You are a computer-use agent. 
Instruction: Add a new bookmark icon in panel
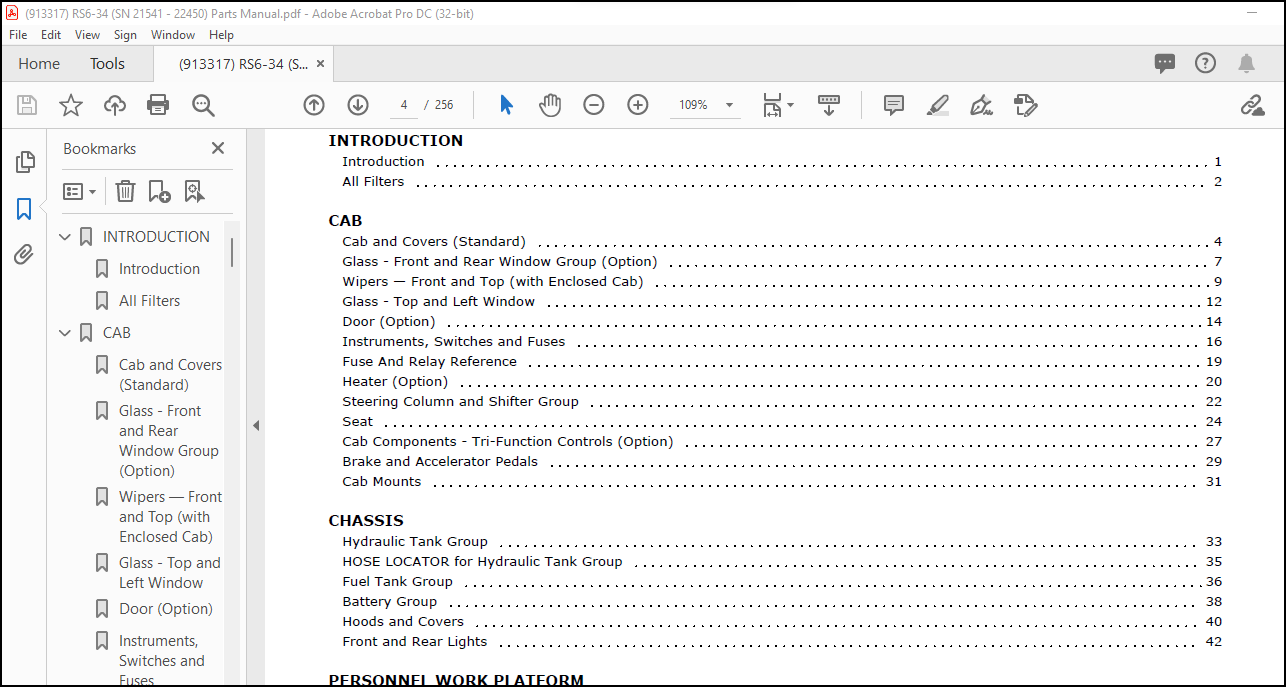coord(159,191)
